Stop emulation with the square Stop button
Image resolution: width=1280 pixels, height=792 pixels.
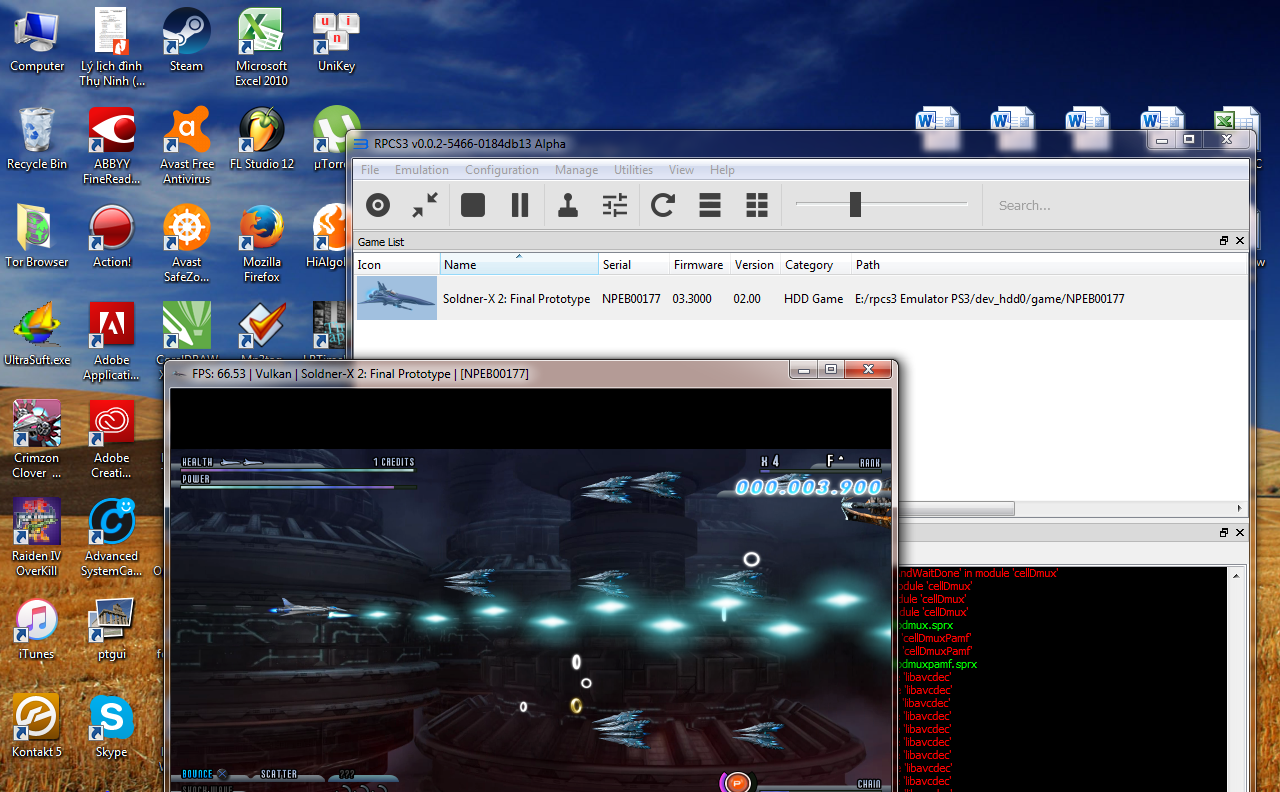(473, 206)
